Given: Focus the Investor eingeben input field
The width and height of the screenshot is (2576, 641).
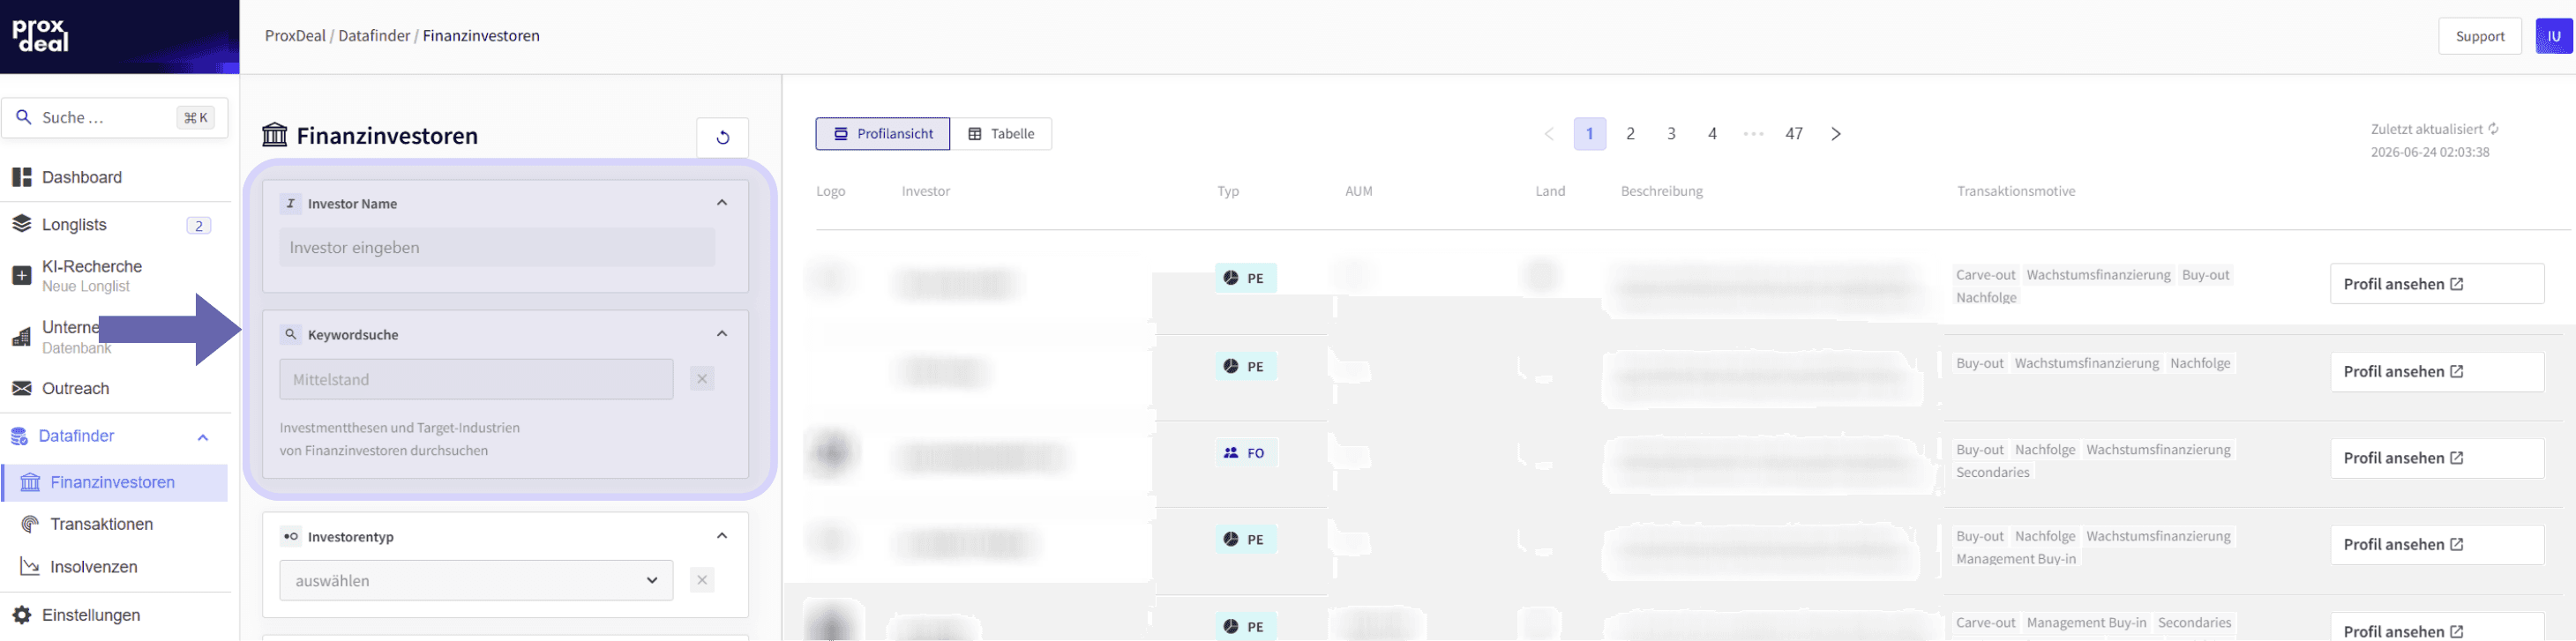Looking at the screenshot, I should pos(497,247).
